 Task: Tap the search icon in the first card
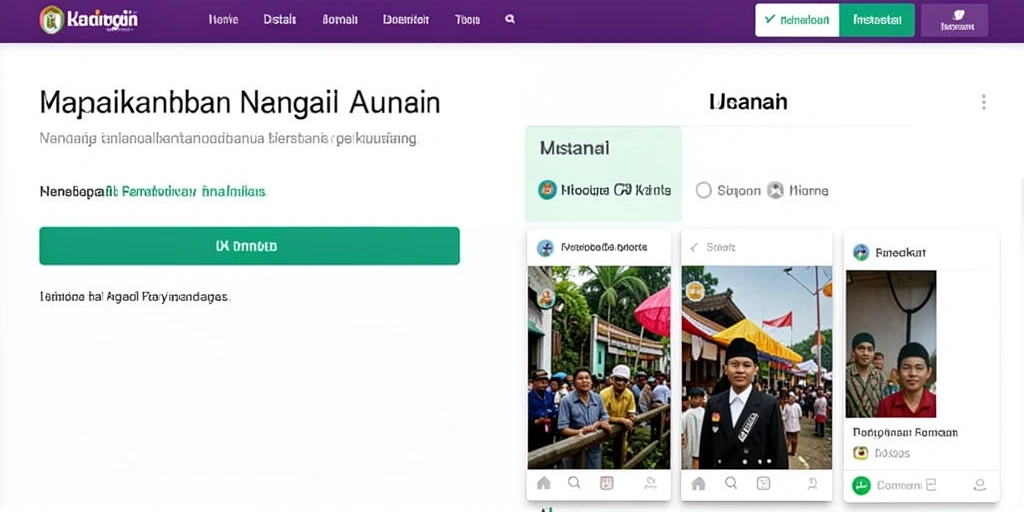[x=574, y=483]
